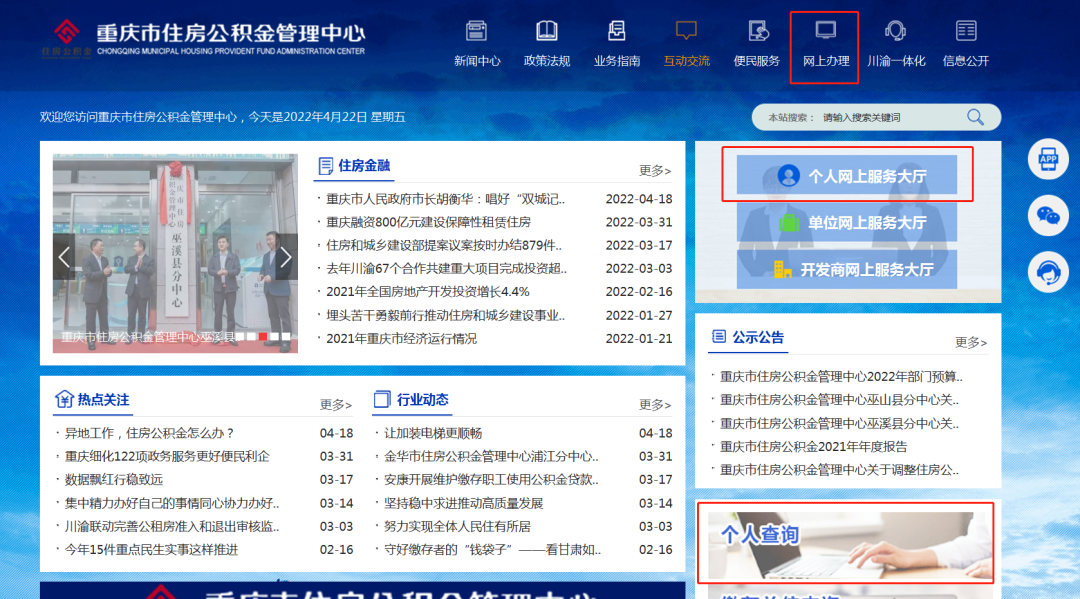This screenshot has height=599, width=1080.
Task: Show previous carousel slide with left arrow
Action: (x=65, y=257)
